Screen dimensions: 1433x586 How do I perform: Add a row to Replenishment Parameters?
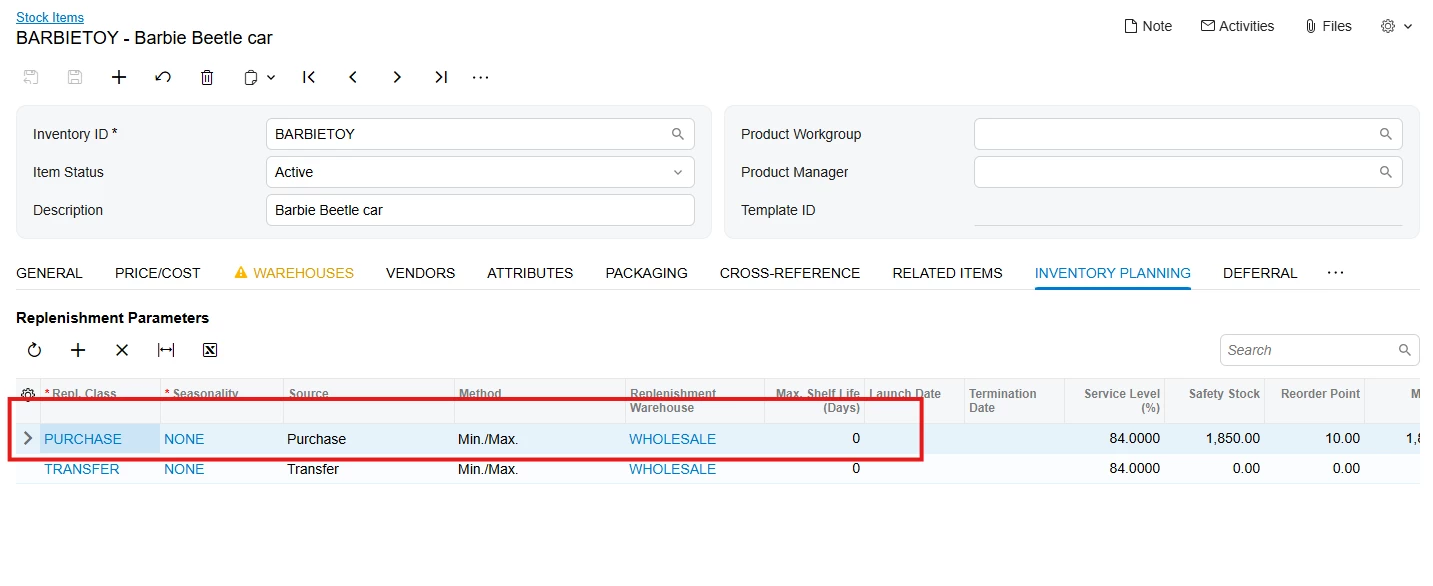78,350
